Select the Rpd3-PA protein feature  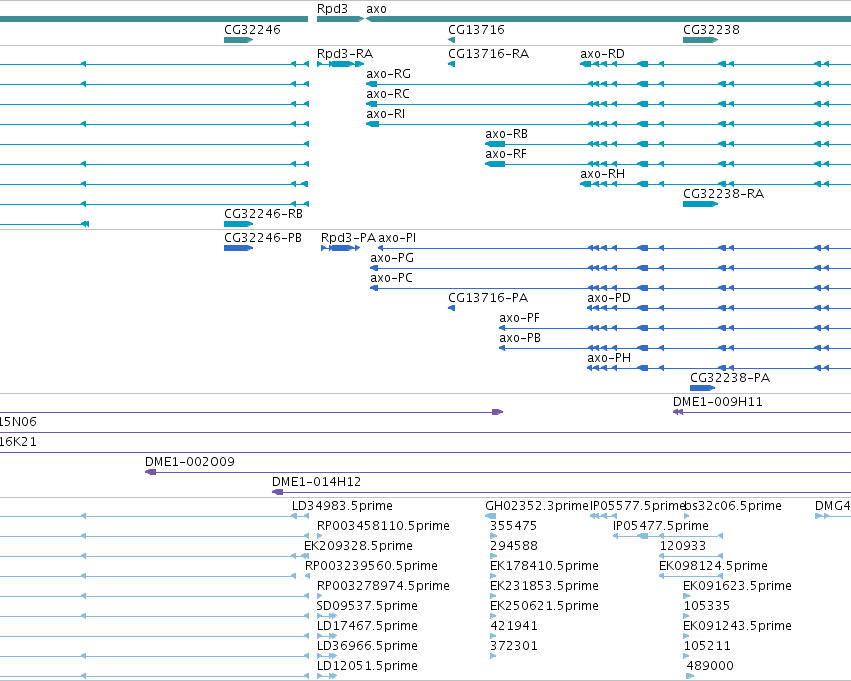[x=340, y=248]
